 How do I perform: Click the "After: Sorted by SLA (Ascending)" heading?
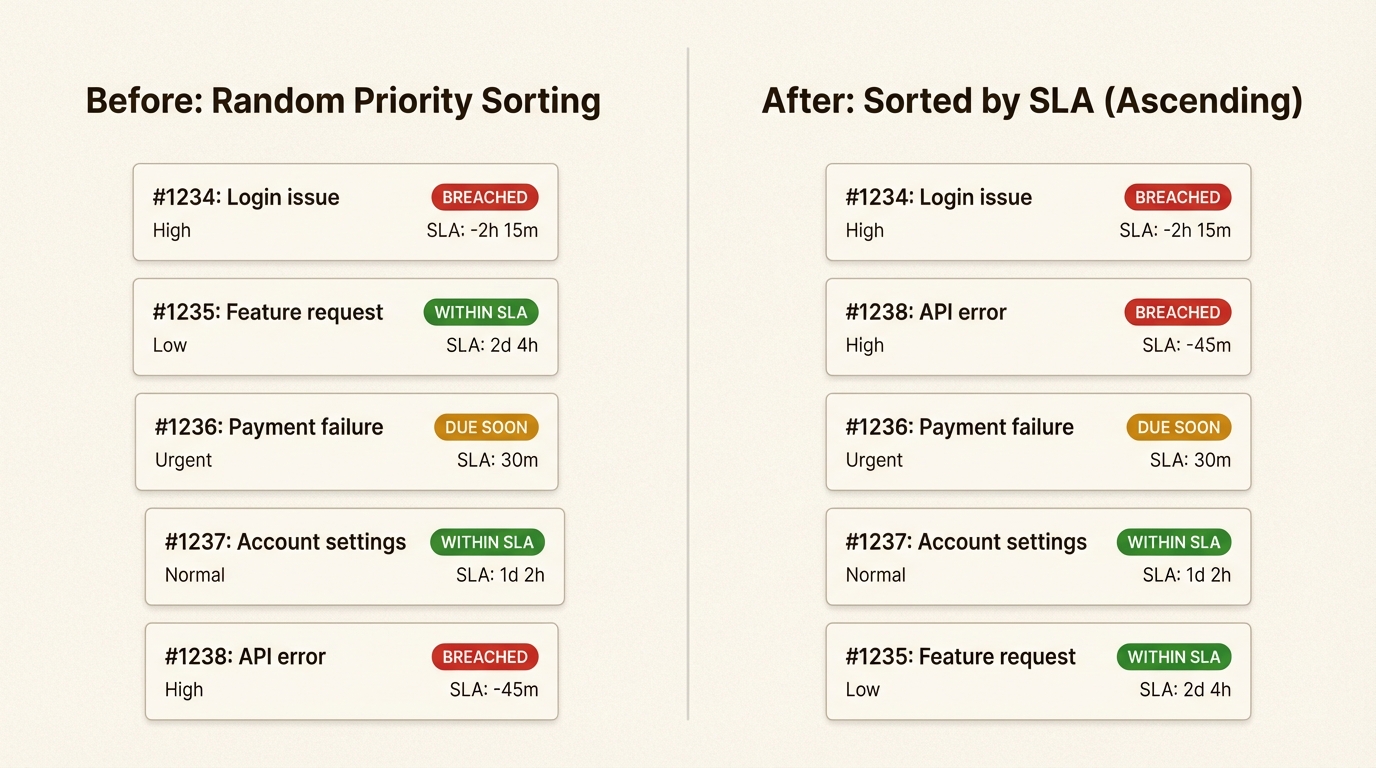coord(1032,101)
